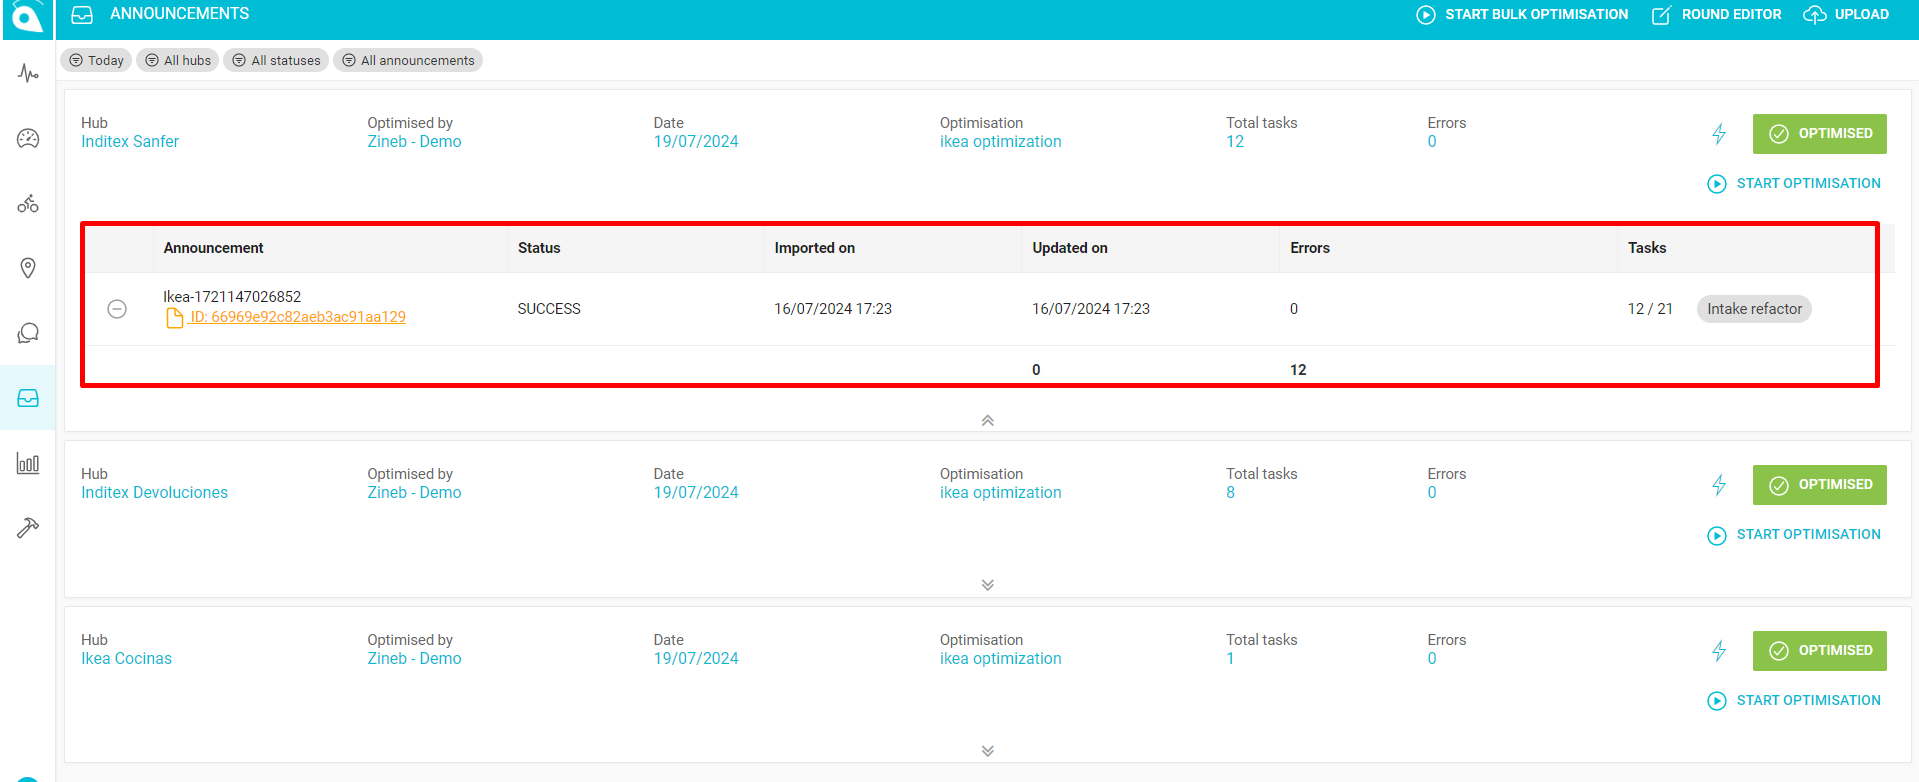Screen dimensions: 1919x782
Task: Open the chat messages sidebar icon
Action: 28,333
